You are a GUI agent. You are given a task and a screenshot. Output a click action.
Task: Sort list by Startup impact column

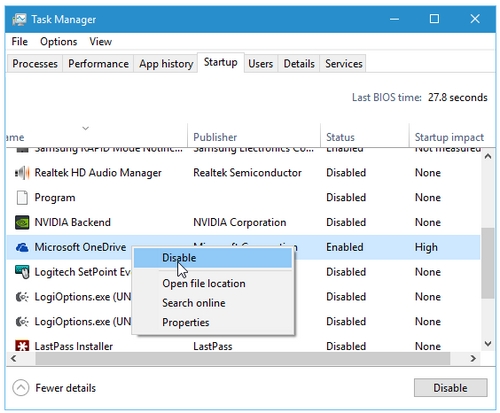[x=449, y=137]
